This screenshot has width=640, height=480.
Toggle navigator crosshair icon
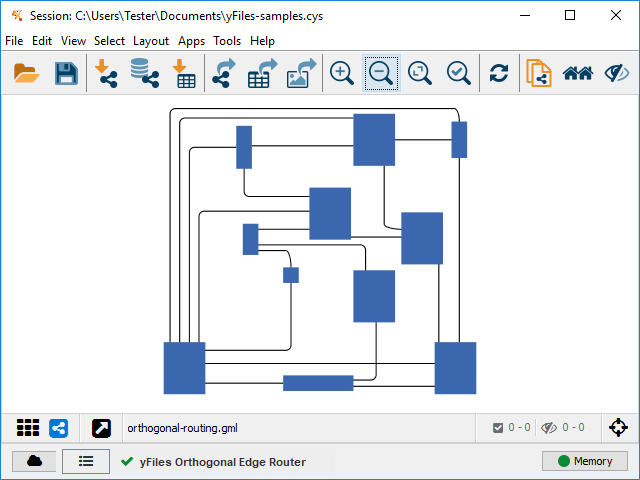click(x=618, y=427)
